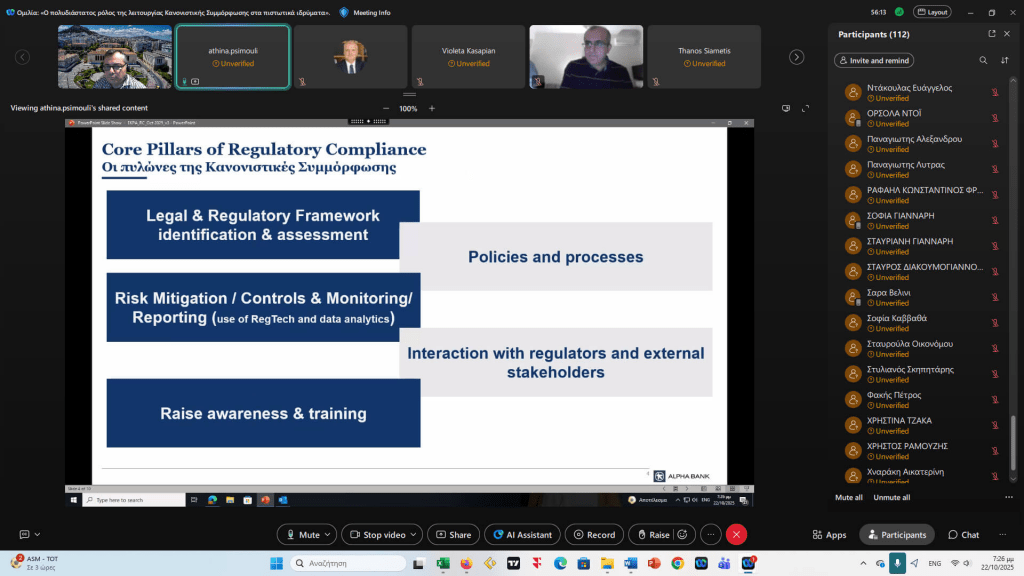Expand the Stop video options arrow
Viewport: 1024px width, 576px height.
pos(414,535)
